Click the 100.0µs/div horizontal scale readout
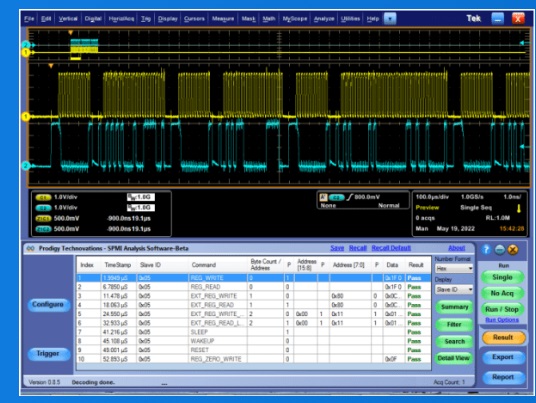The image size is (536, 403). (432, 197)
